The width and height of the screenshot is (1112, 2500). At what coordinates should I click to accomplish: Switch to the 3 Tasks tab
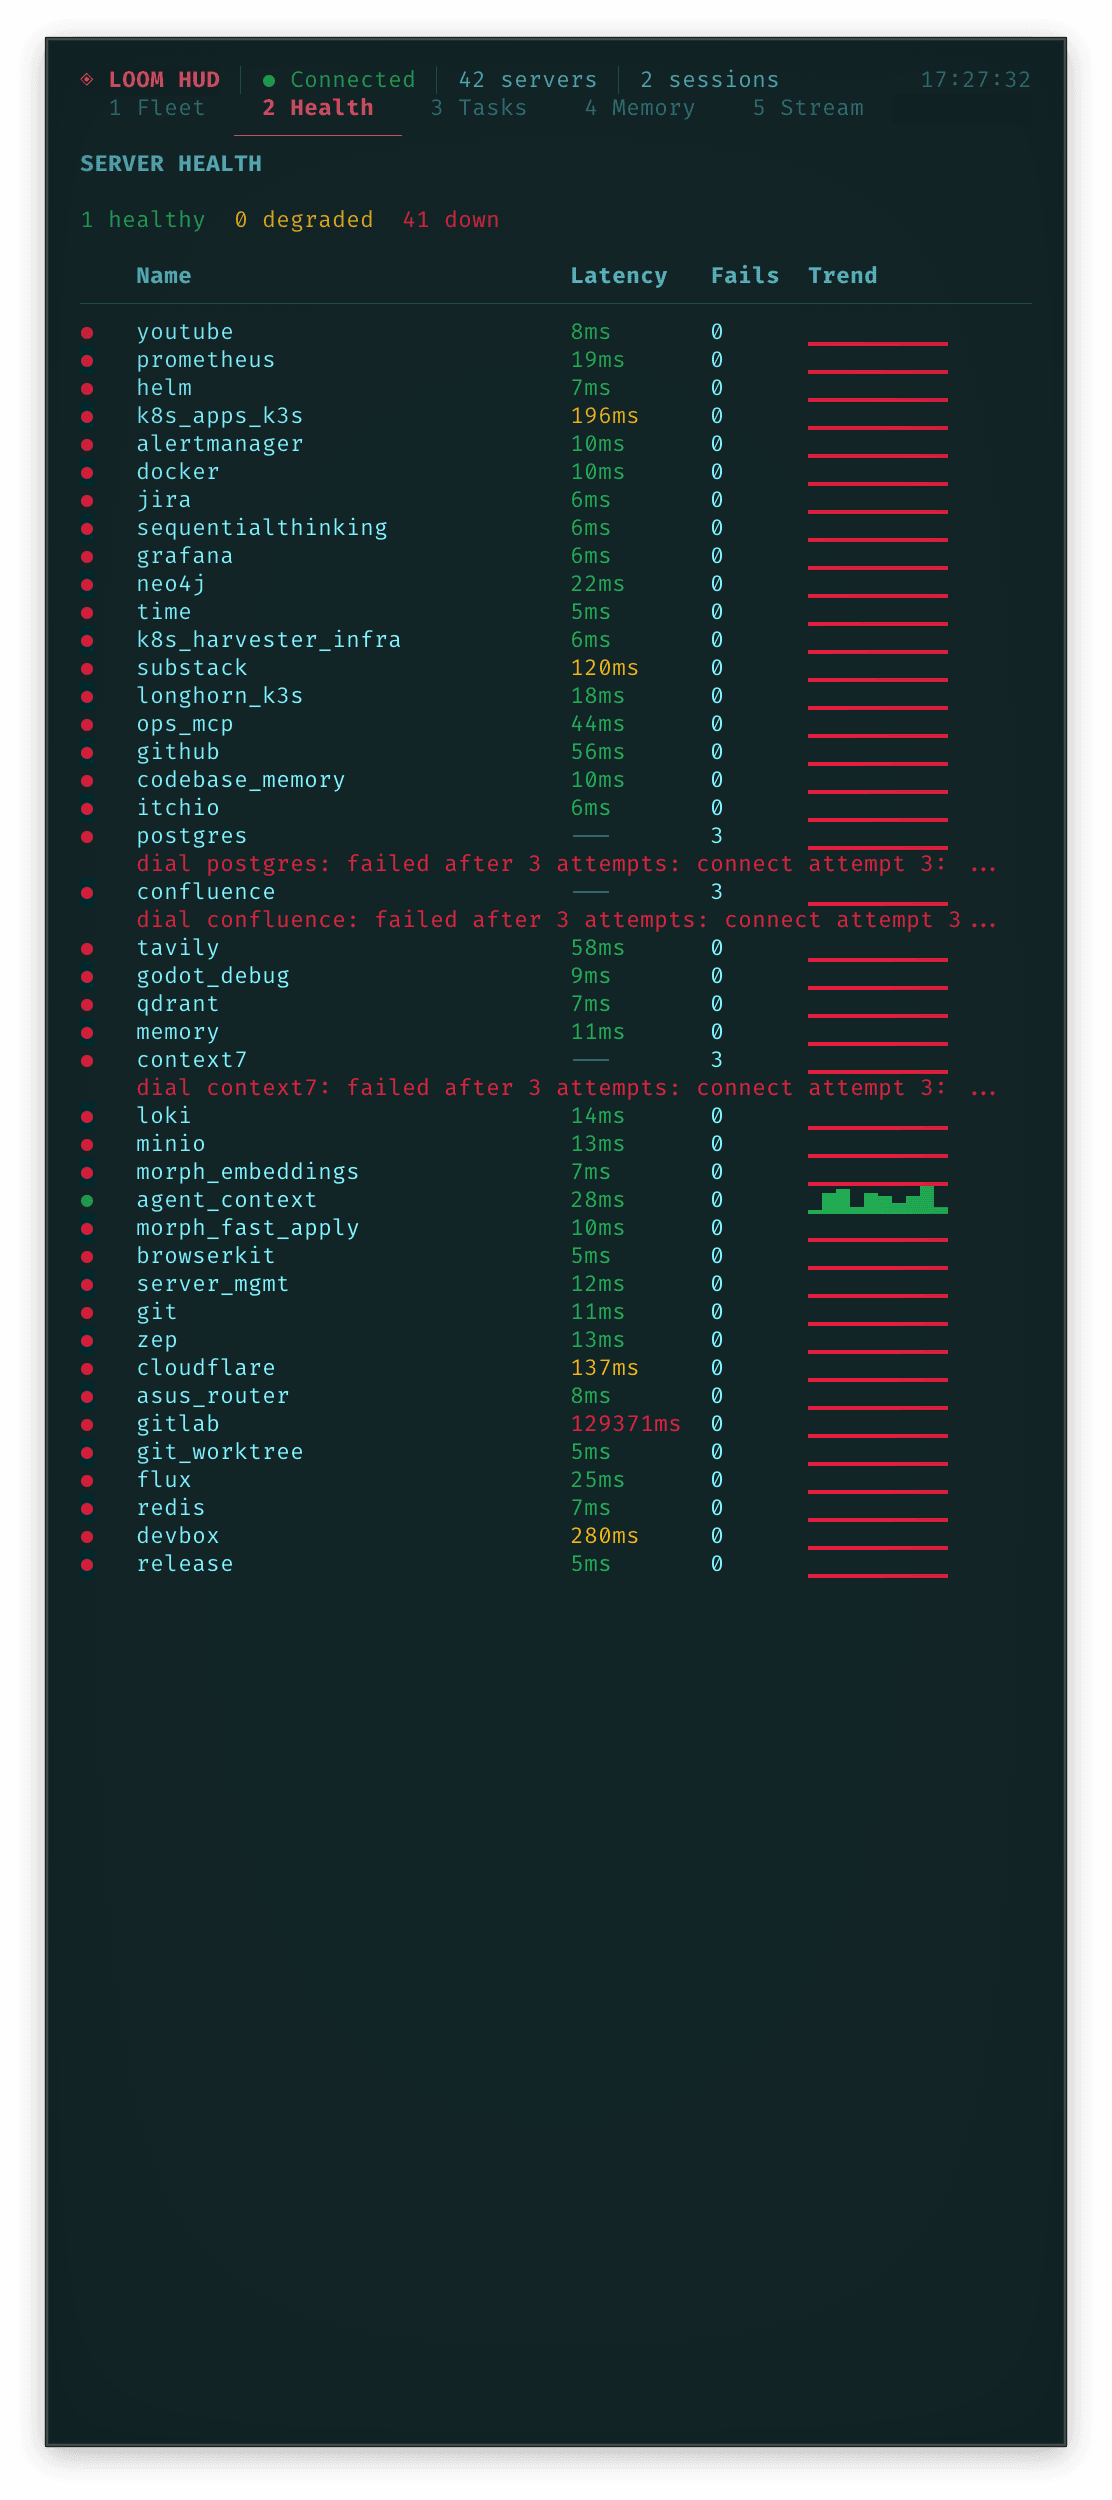point(480,107)
